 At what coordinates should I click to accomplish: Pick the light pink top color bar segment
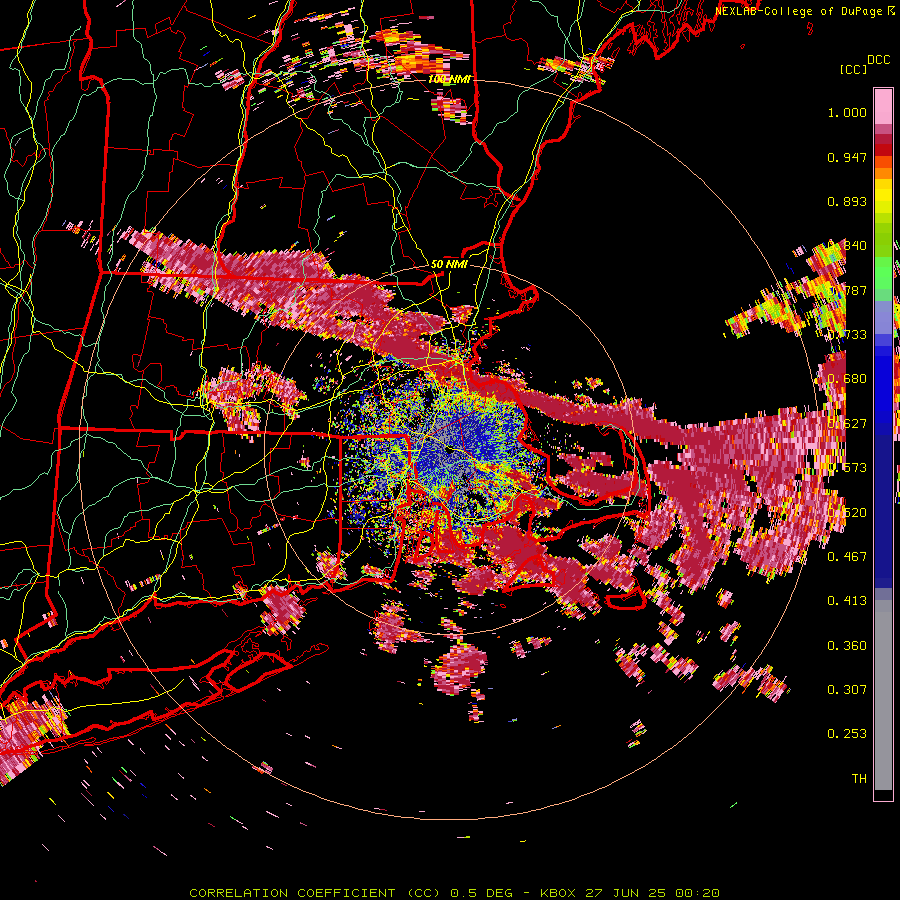pyautogui.click(x=883, y=107)
